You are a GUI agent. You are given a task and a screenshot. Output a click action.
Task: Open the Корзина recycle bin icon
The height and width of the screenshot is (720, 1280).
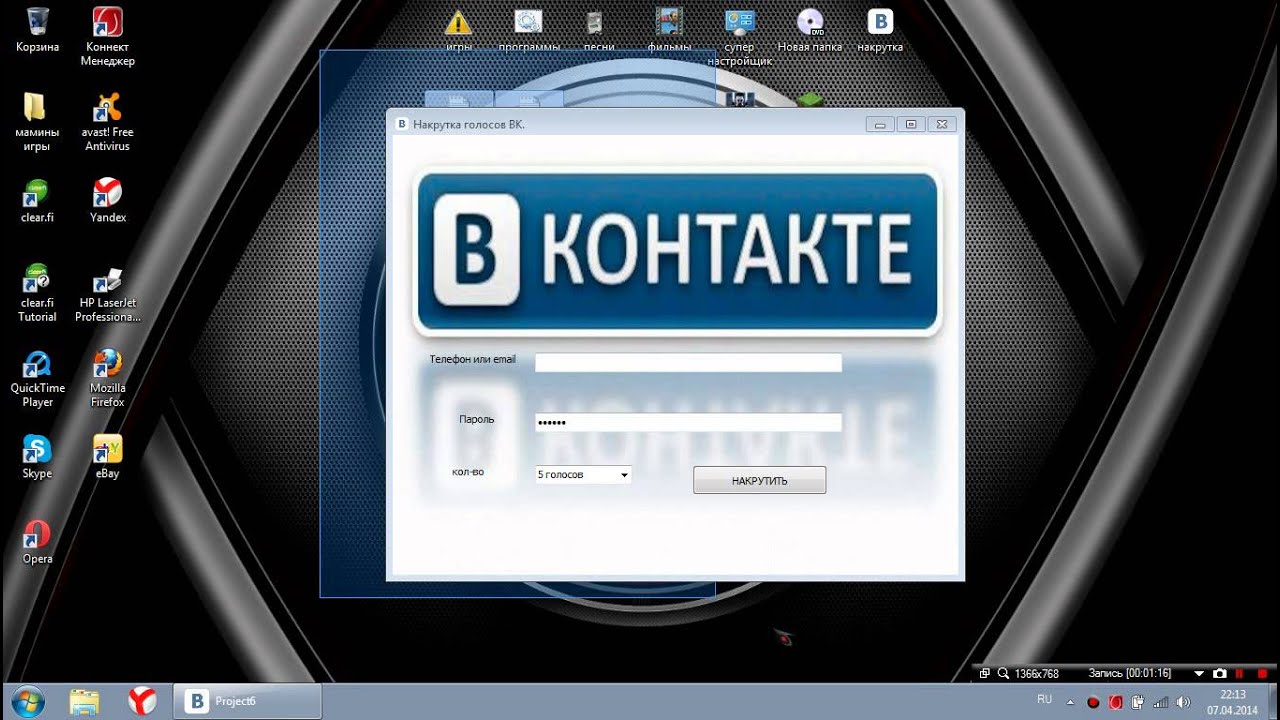(38, 30)
